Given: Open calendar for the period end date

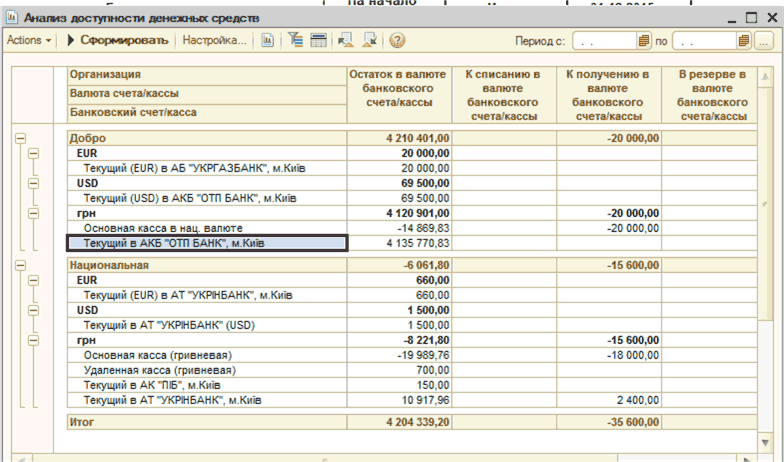Looking at the screenshot, I should [x=743, y=41].
